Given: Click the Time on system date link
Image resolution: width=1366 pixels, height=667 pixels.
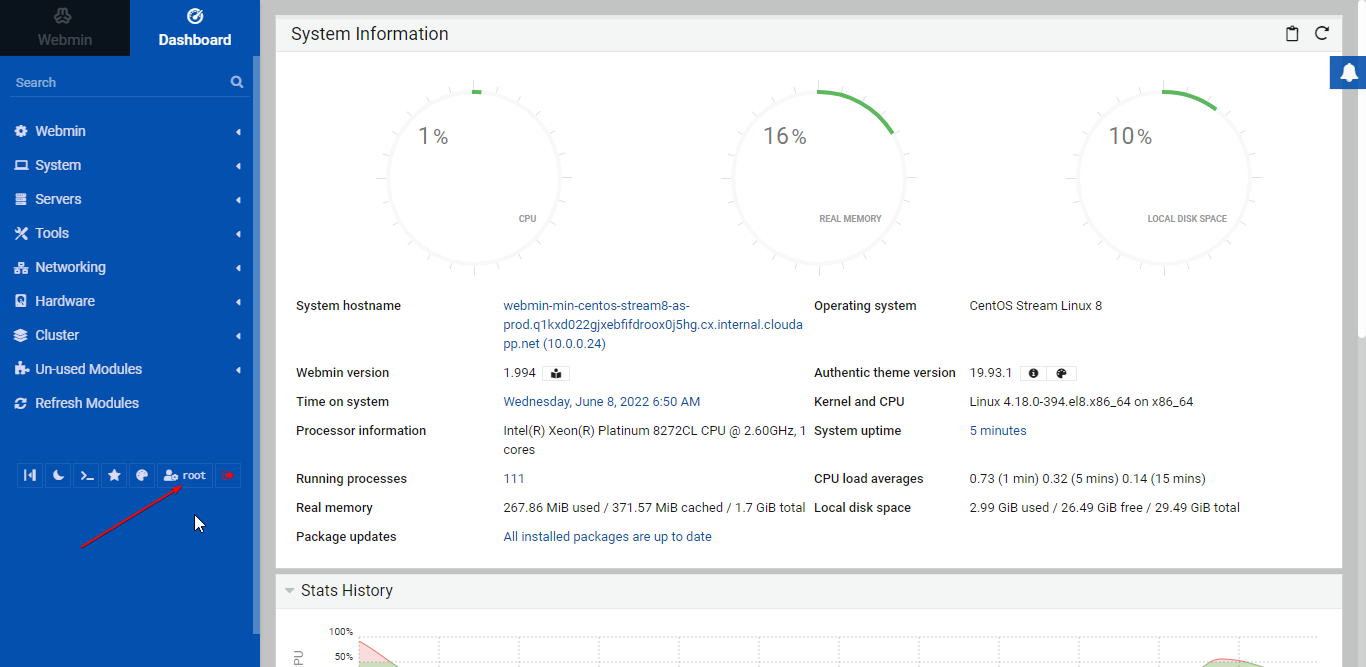Looking at the screenshot, I should (602, 402).
